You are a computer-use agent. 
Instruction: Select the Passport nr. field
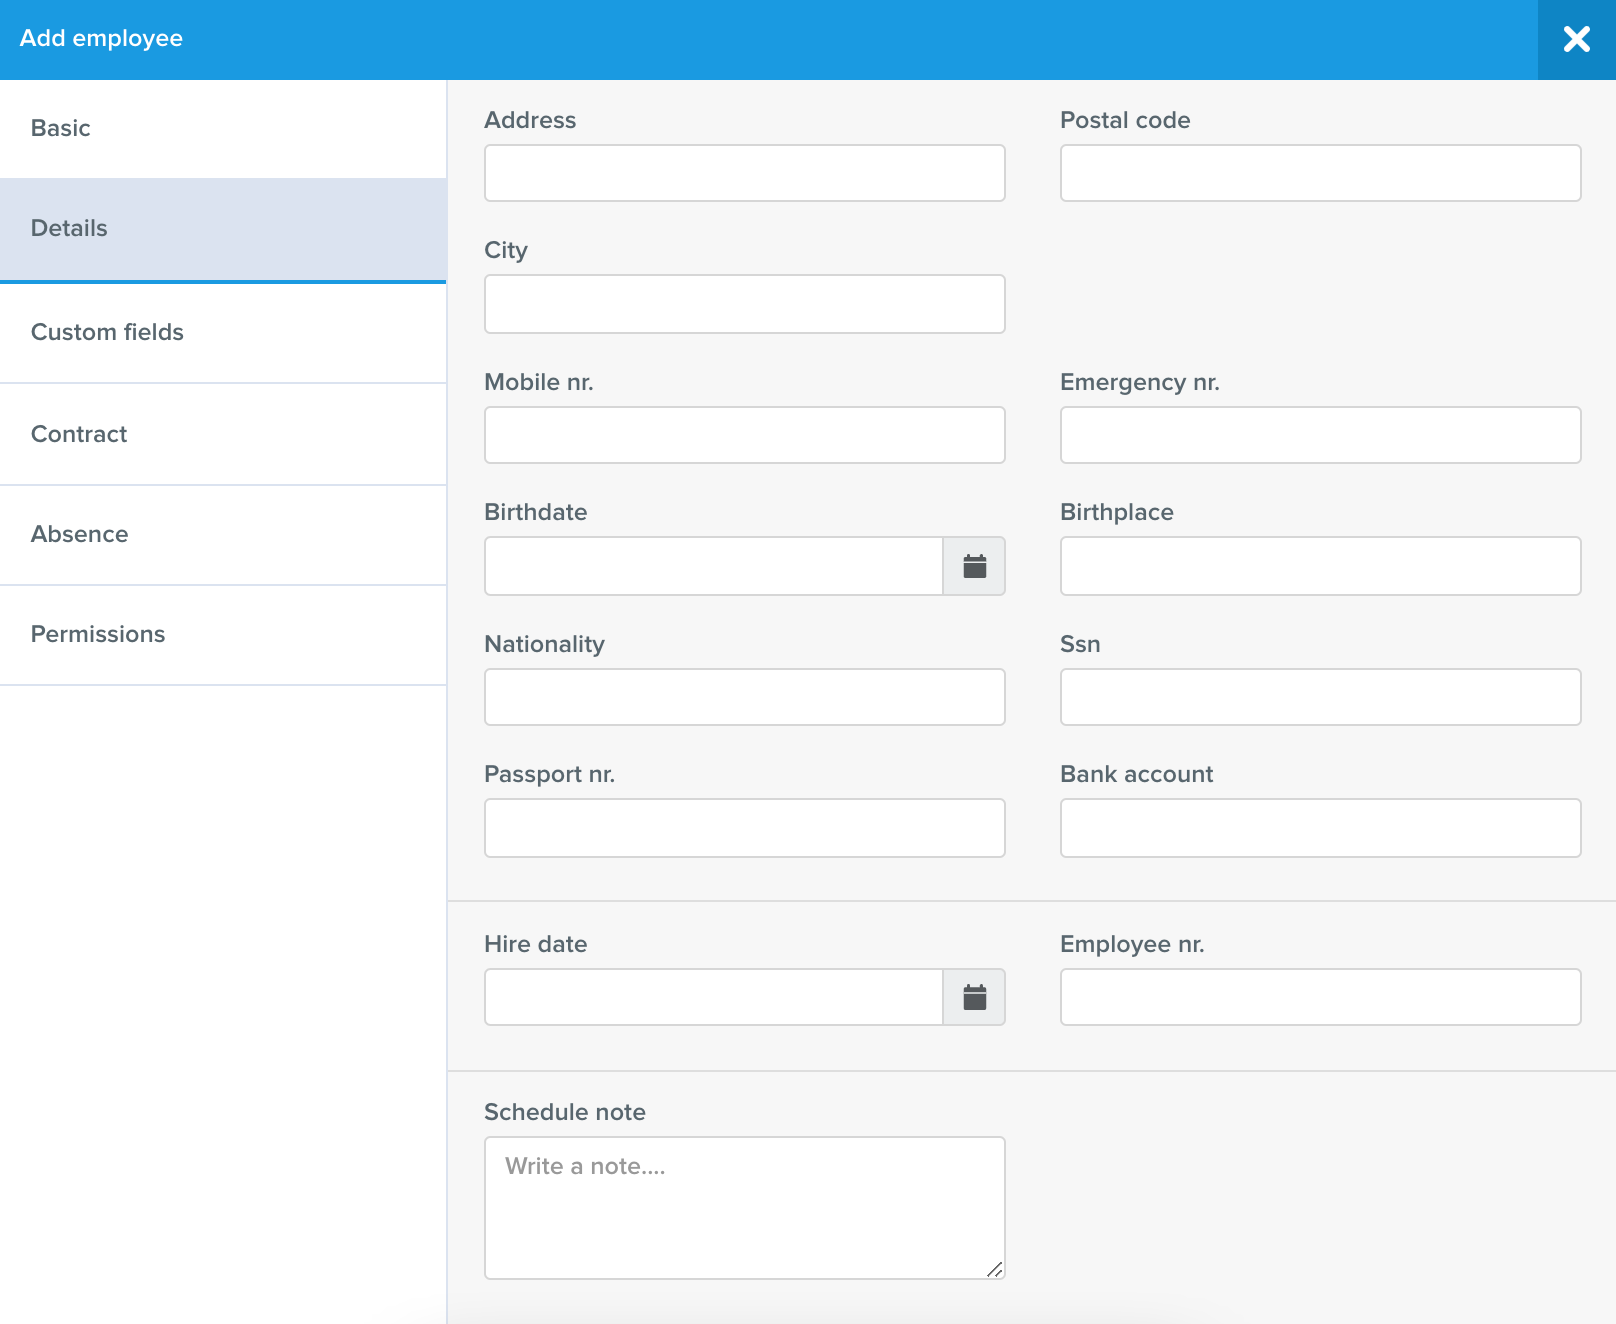point(744,828)
